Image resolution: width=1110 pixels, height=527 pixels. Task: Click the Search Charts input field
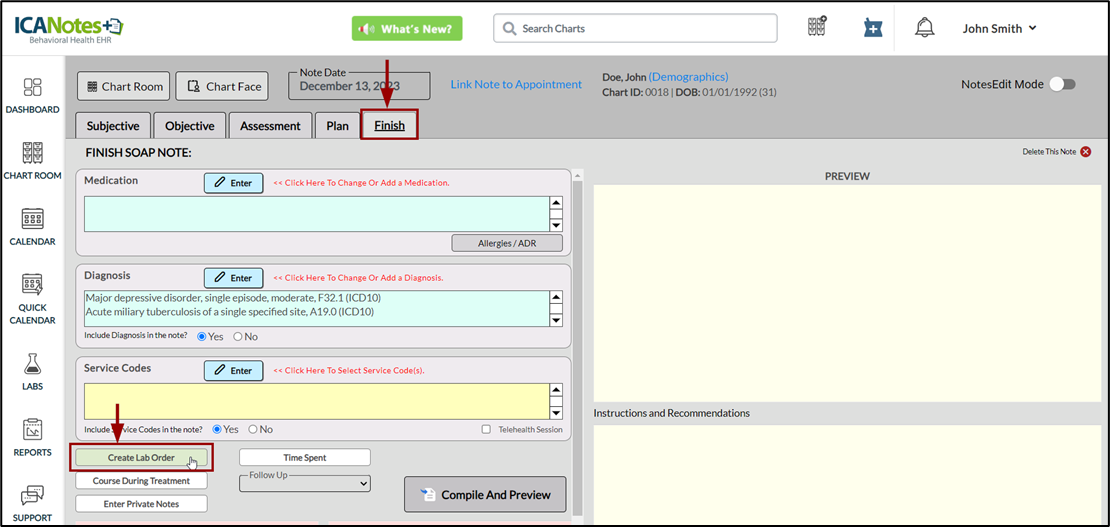click(x=635, y=29)
